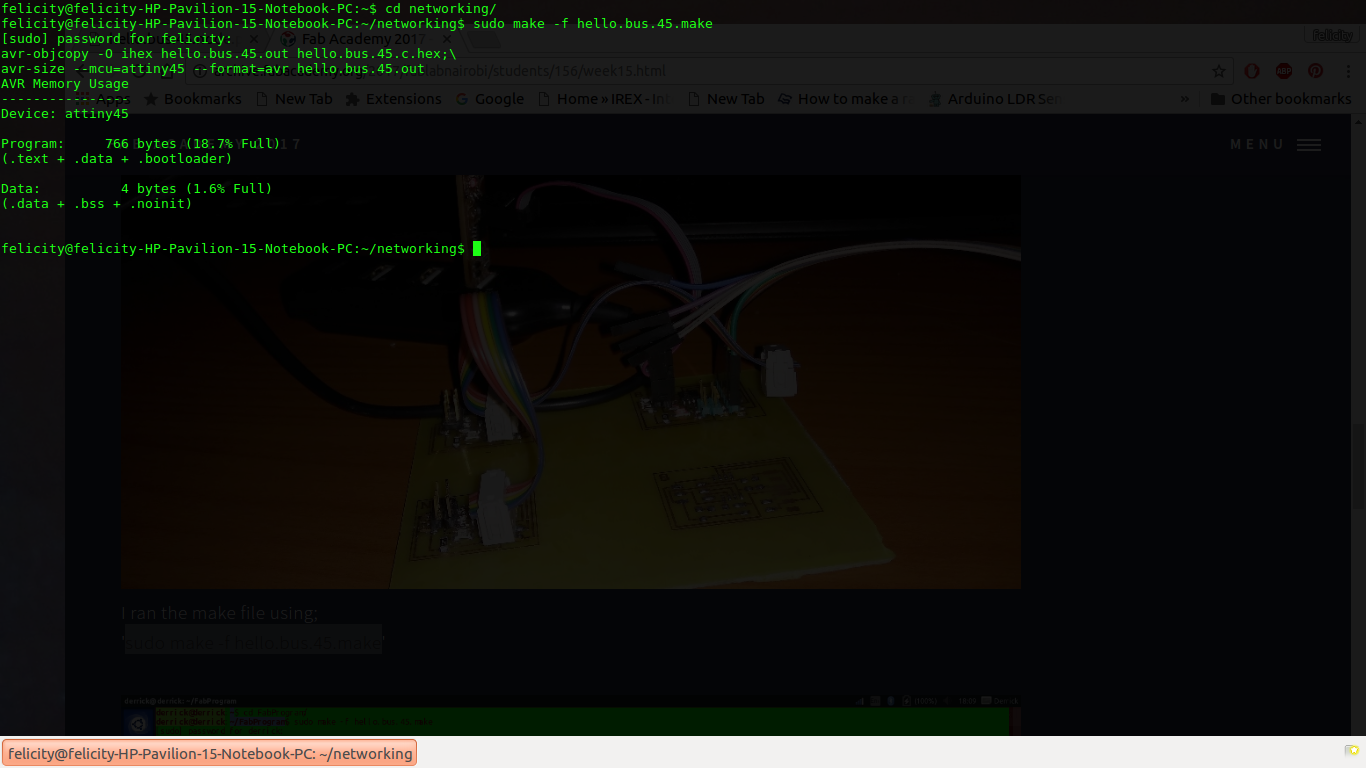
Task: Click the 'Program: 766 bytes (18.7% Full)' line
Action: [x=141, y=144]
